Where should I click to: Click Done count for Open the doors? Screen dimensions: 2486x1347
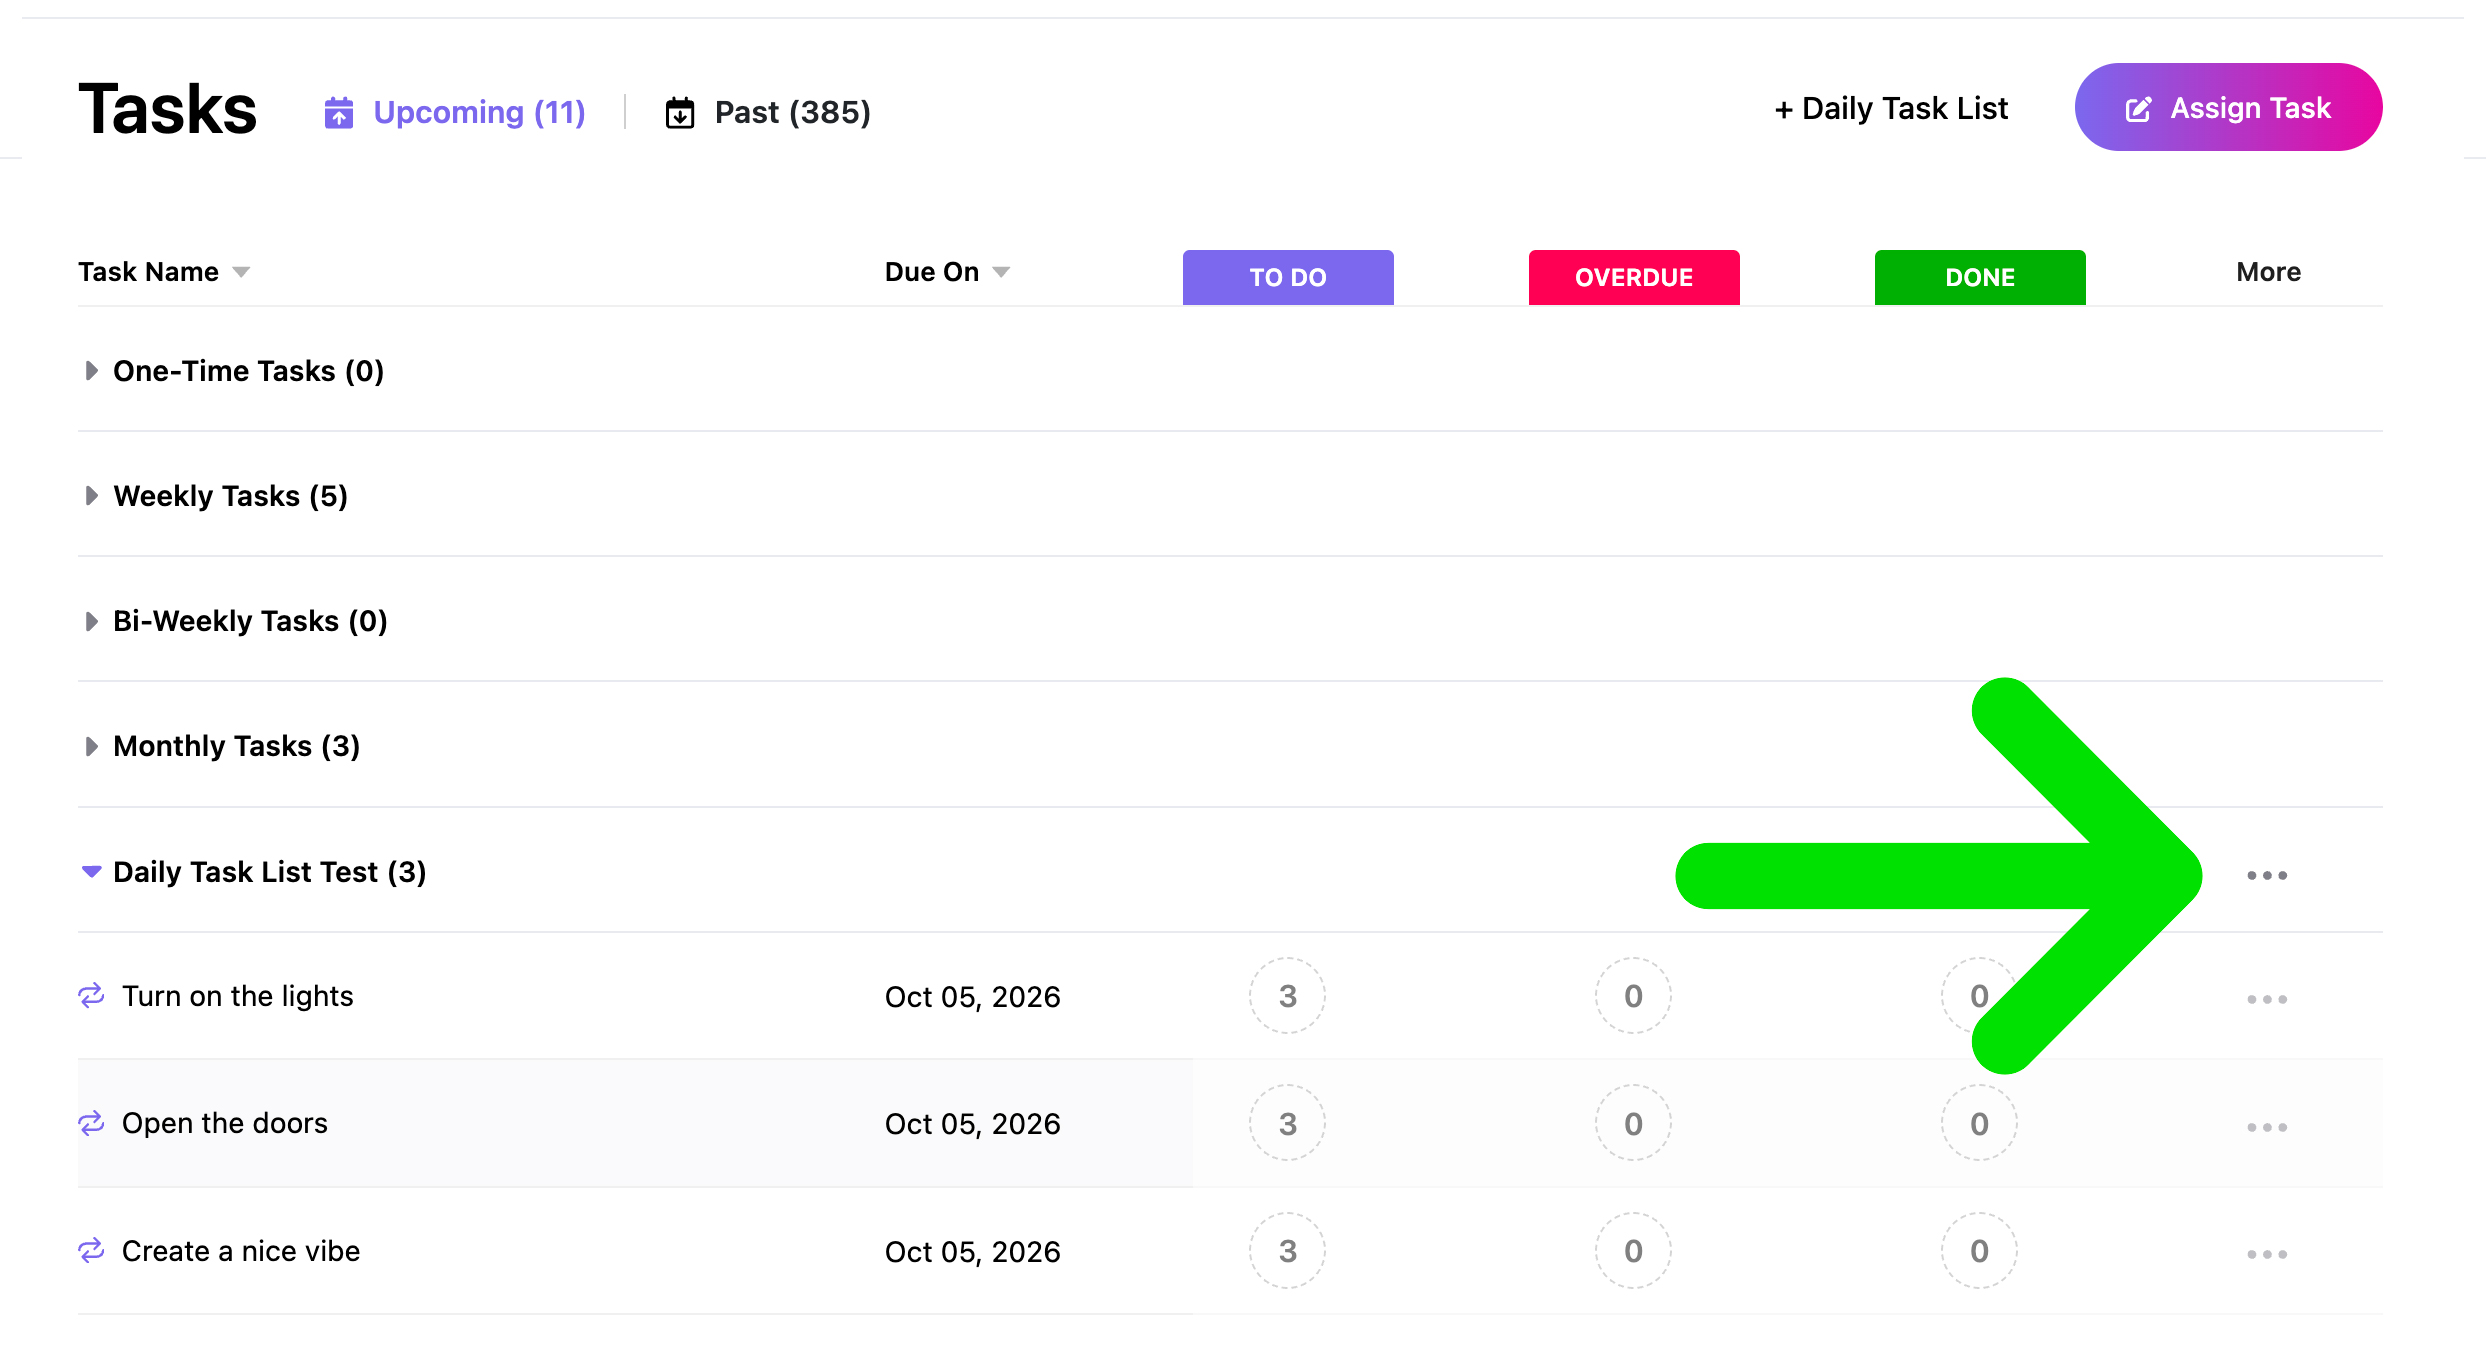click(x=1980, y=1123)
